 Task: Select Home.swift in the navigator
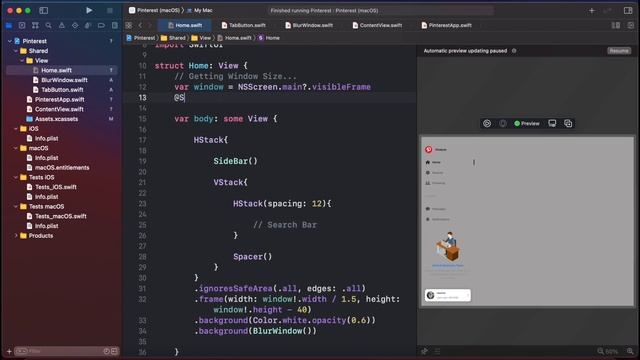(62, 70)
